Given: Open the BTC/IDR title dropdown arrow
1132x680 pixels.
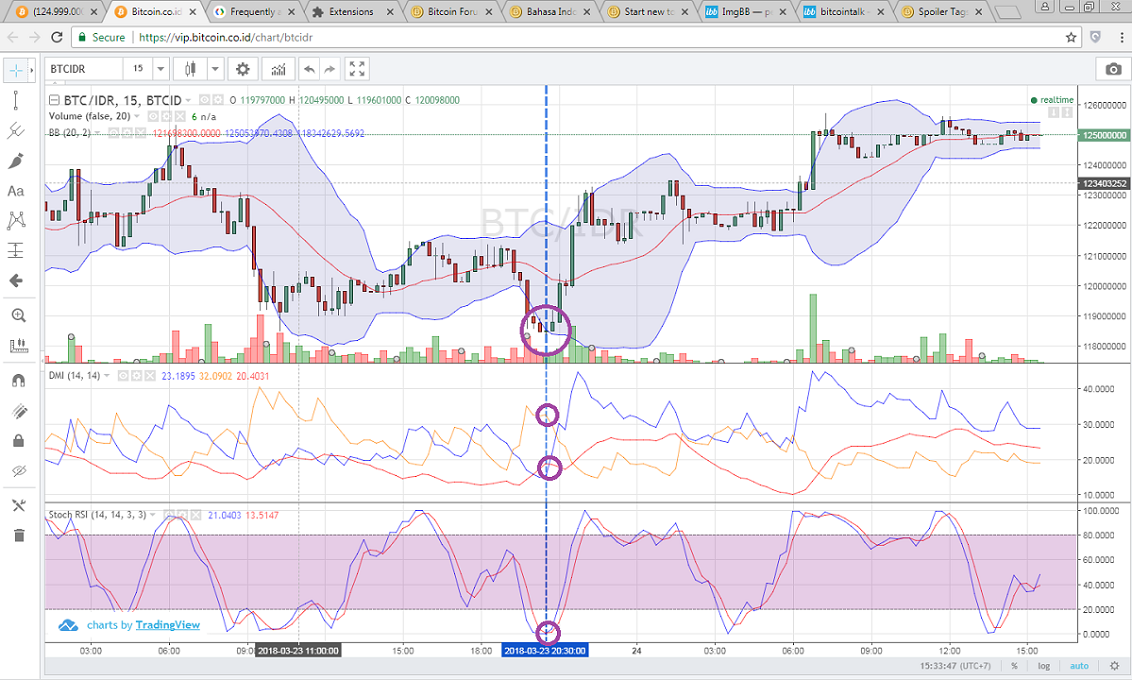Looking at the screenshot, I should (188, 100).
